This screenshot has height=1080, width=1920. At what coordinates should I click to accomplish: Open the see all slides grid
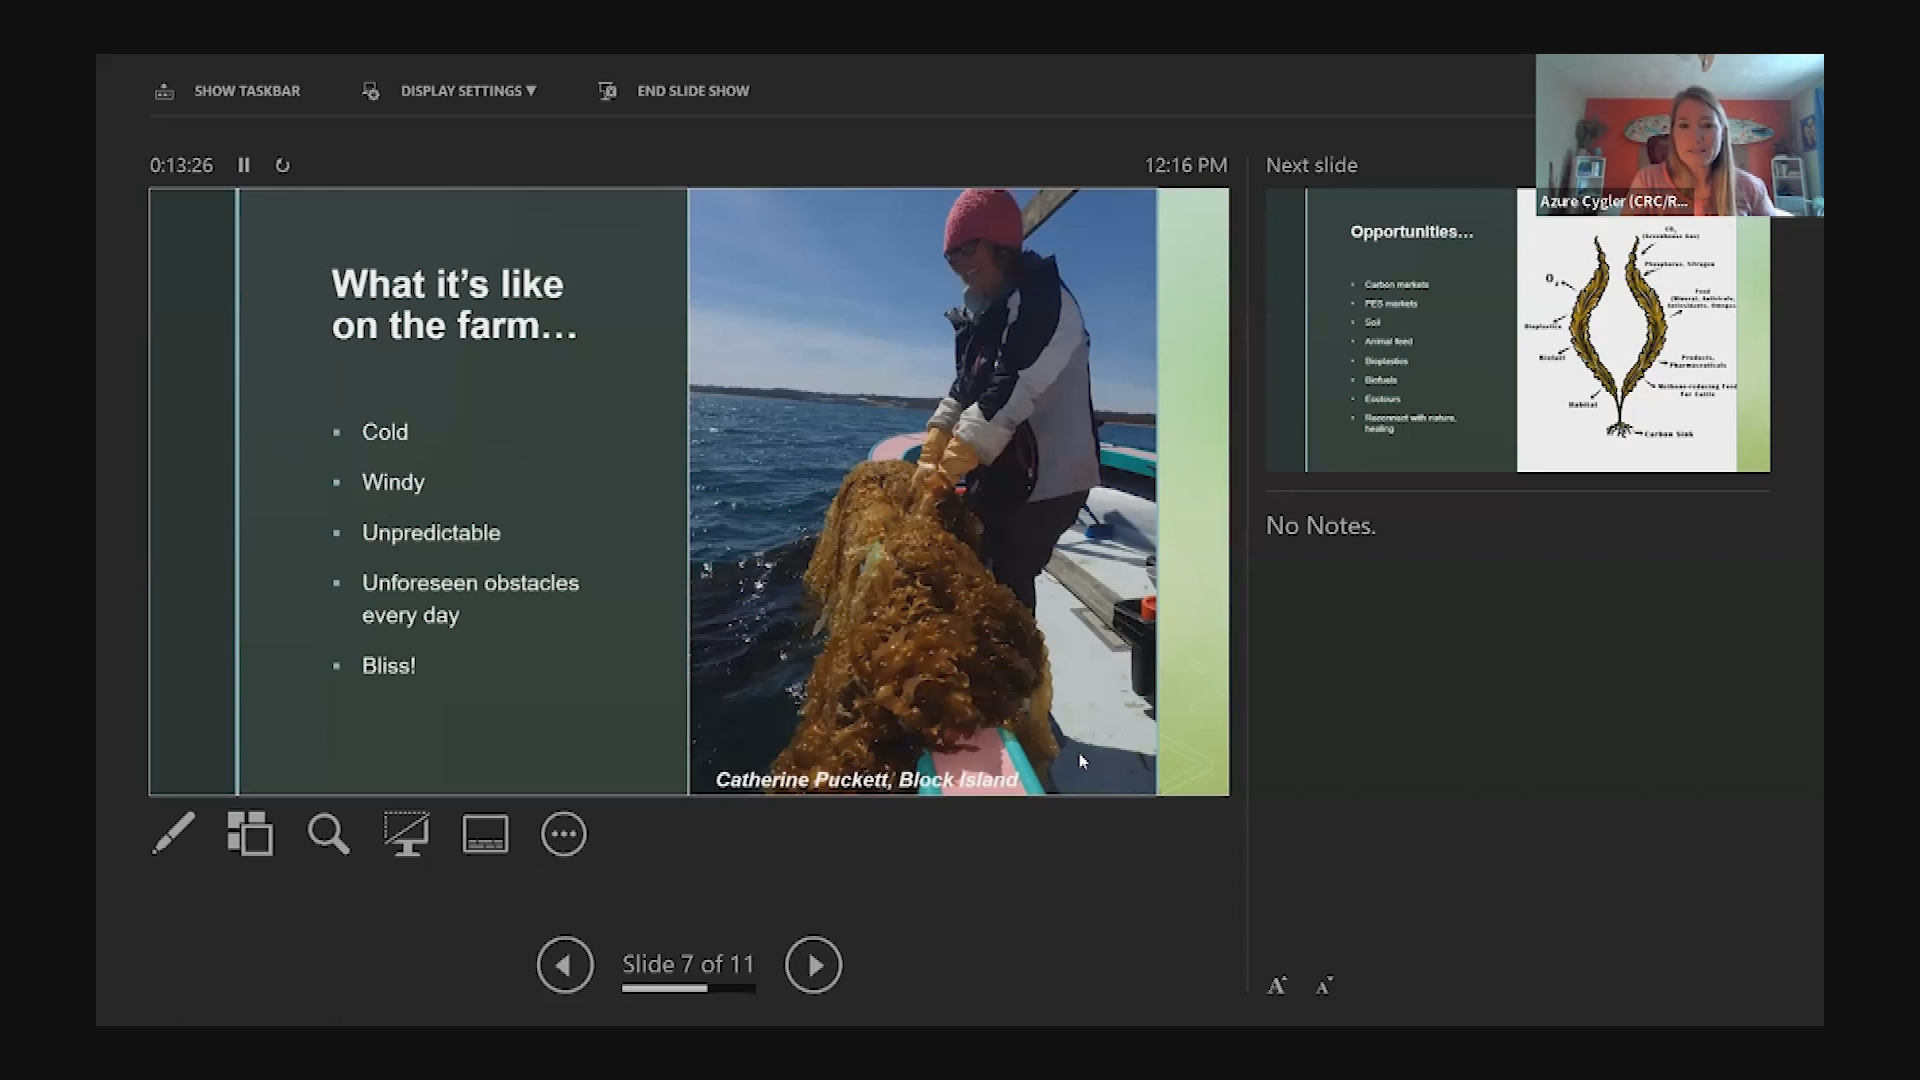tap(250, 833)
